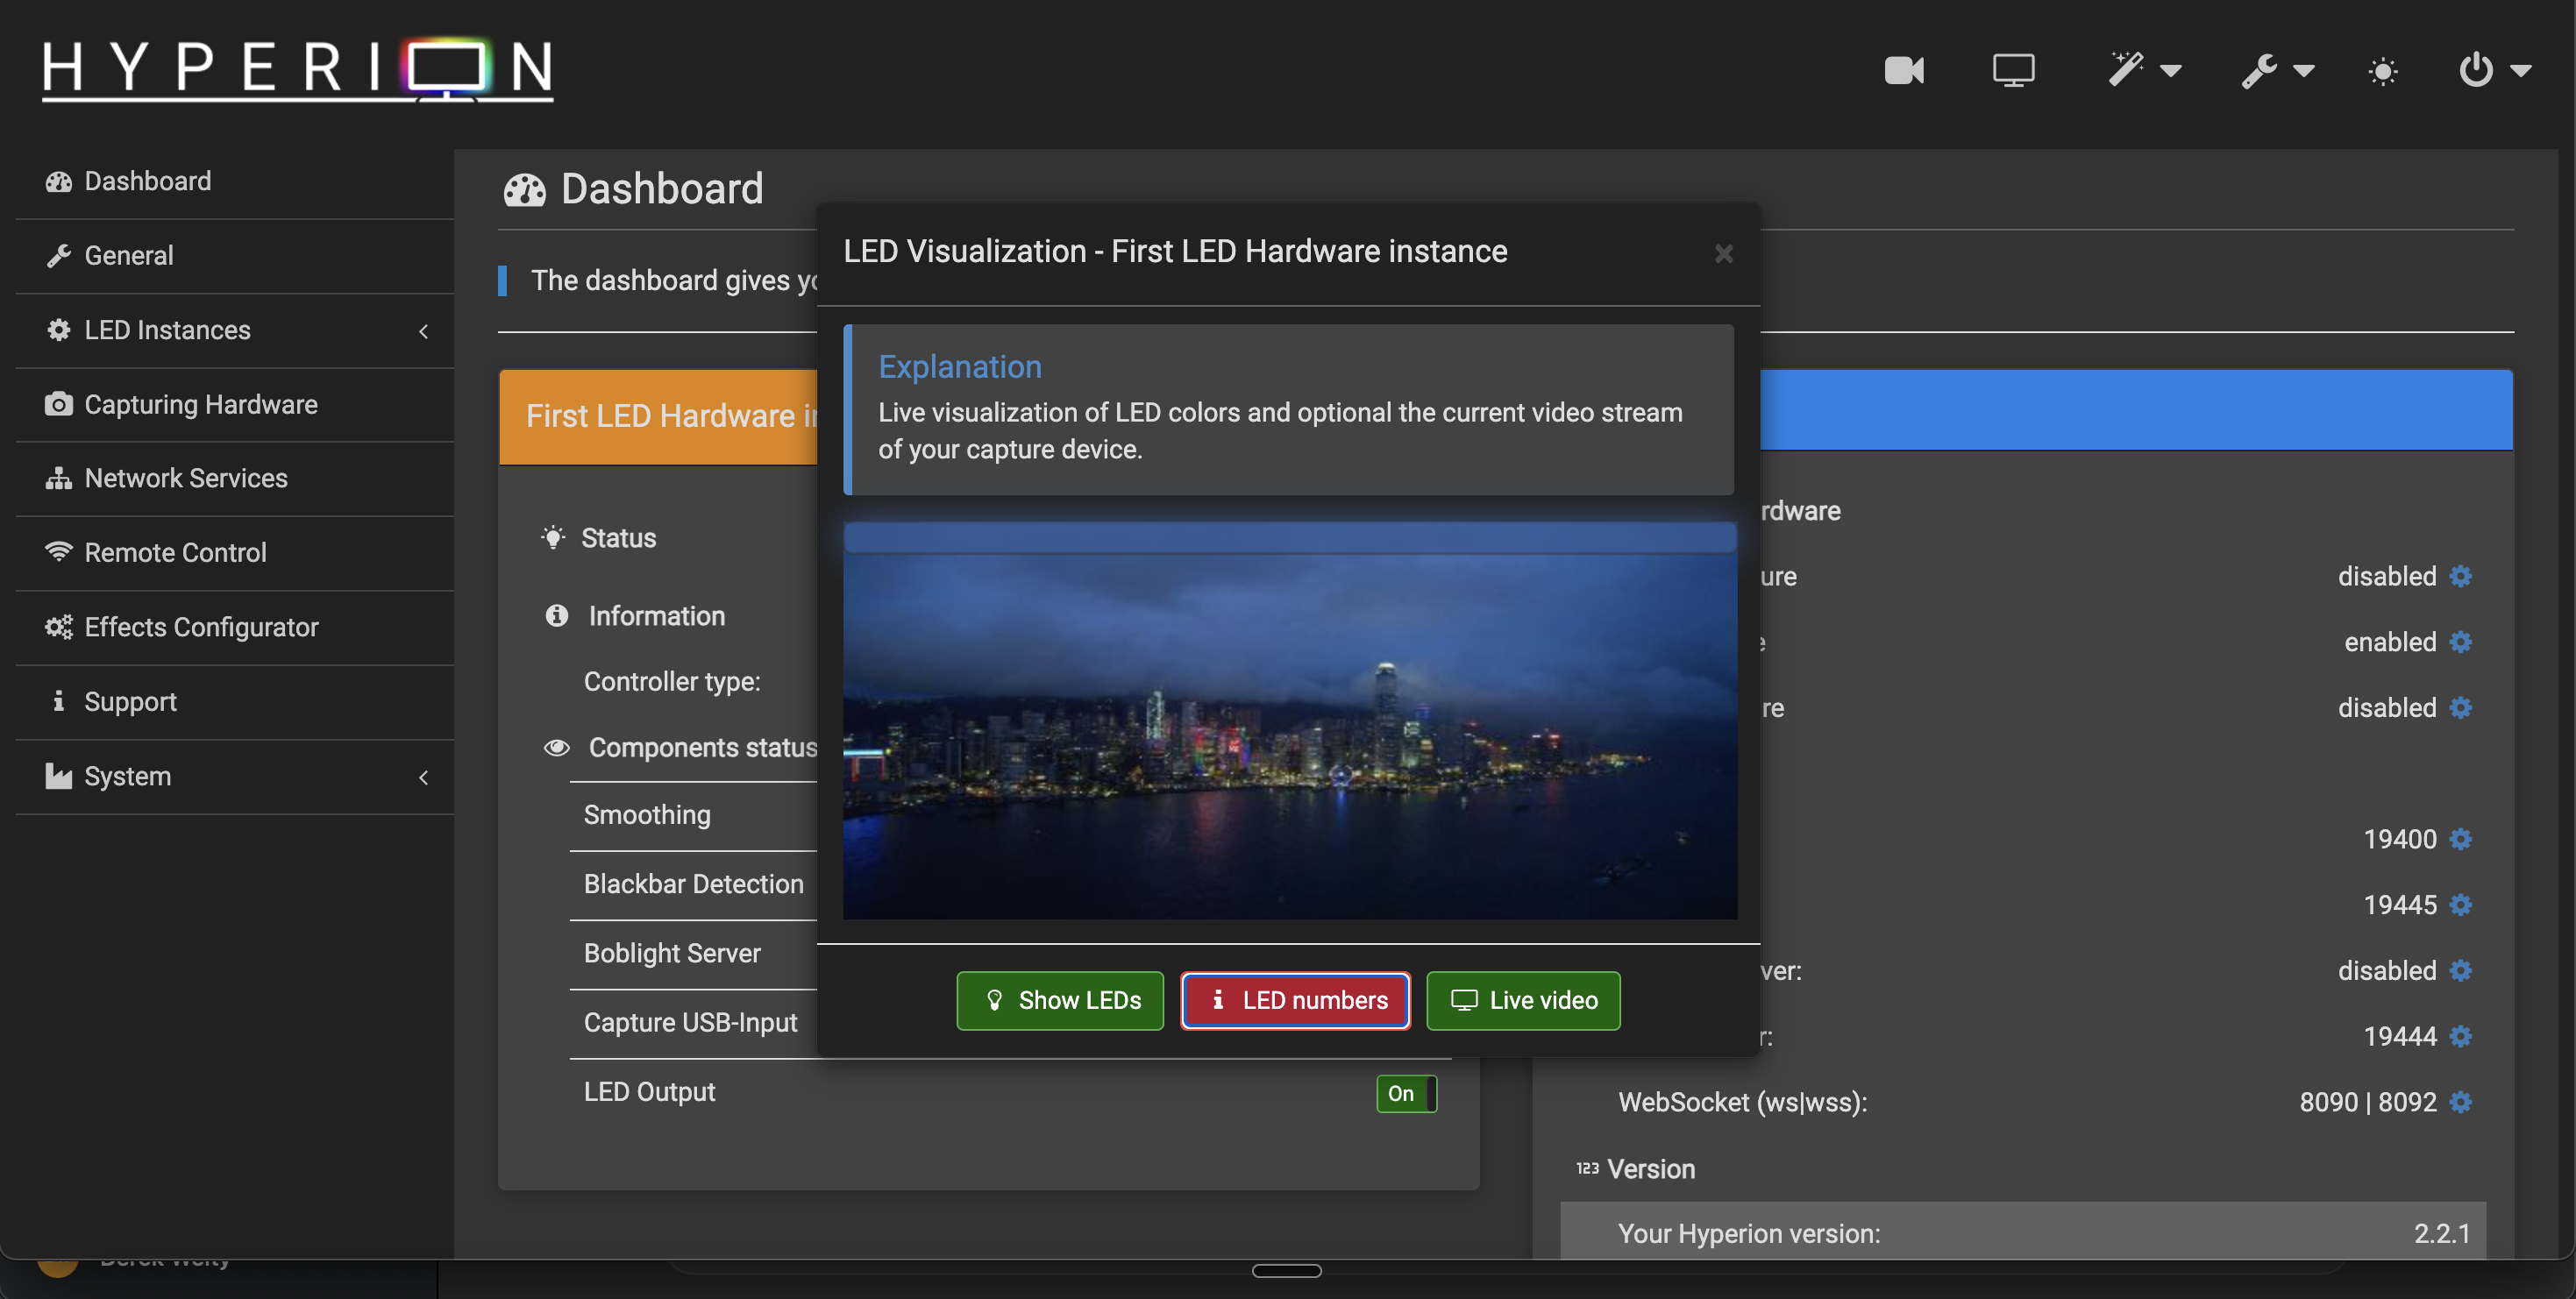Click the Information heading
Image resolution: width=2576 pixels, height=1299 pixels.
point(656,616)
